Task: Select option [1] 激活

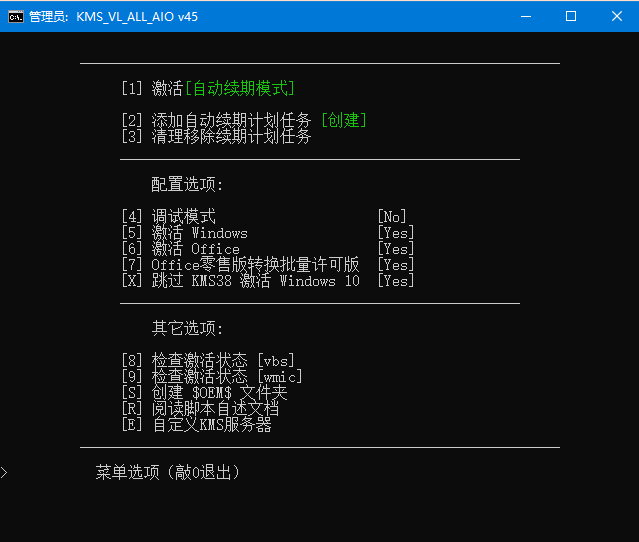Action: coord(152,88)
